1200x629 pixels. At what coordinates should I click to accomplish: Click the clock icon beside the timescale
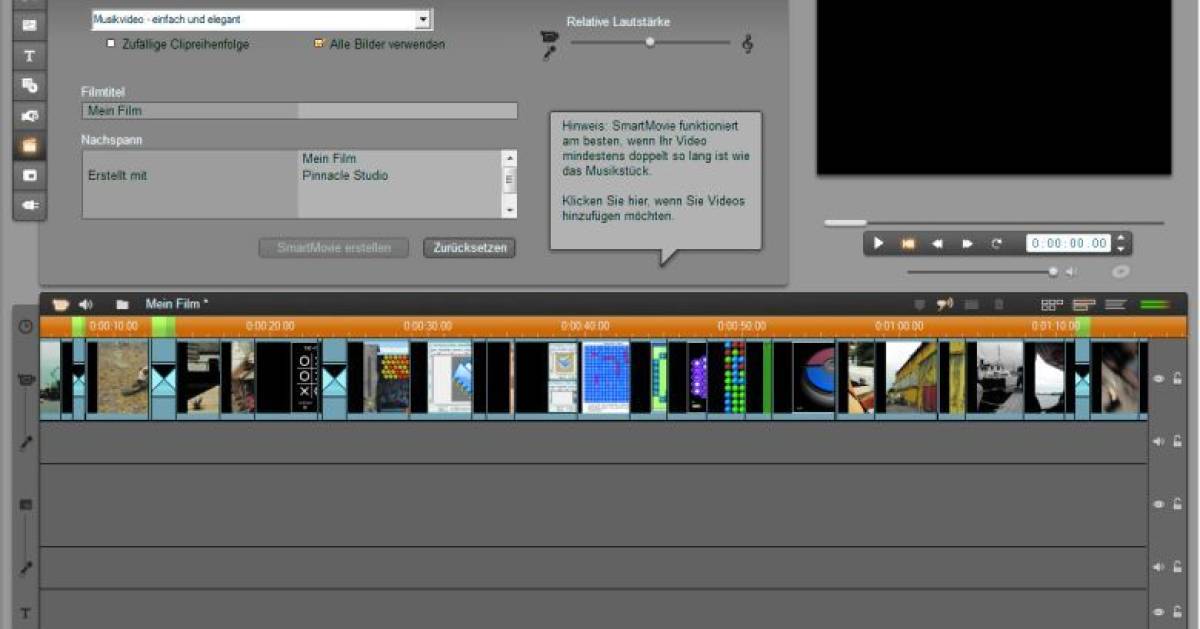[26, 326]
